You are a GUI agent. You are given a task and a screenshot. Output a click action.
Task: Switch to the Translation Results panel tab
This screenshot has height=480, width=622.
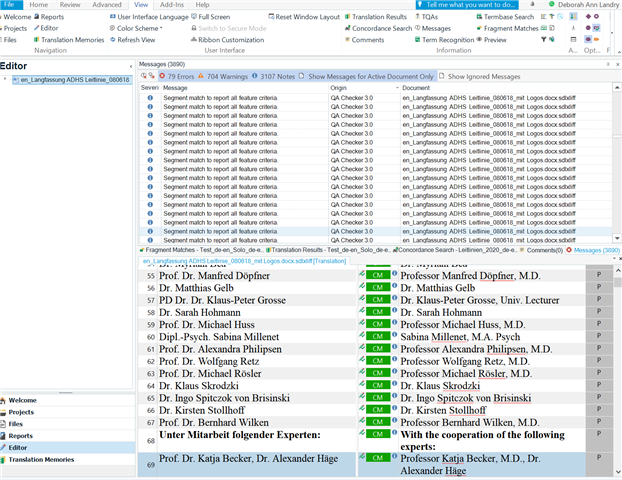click(328, 250)
